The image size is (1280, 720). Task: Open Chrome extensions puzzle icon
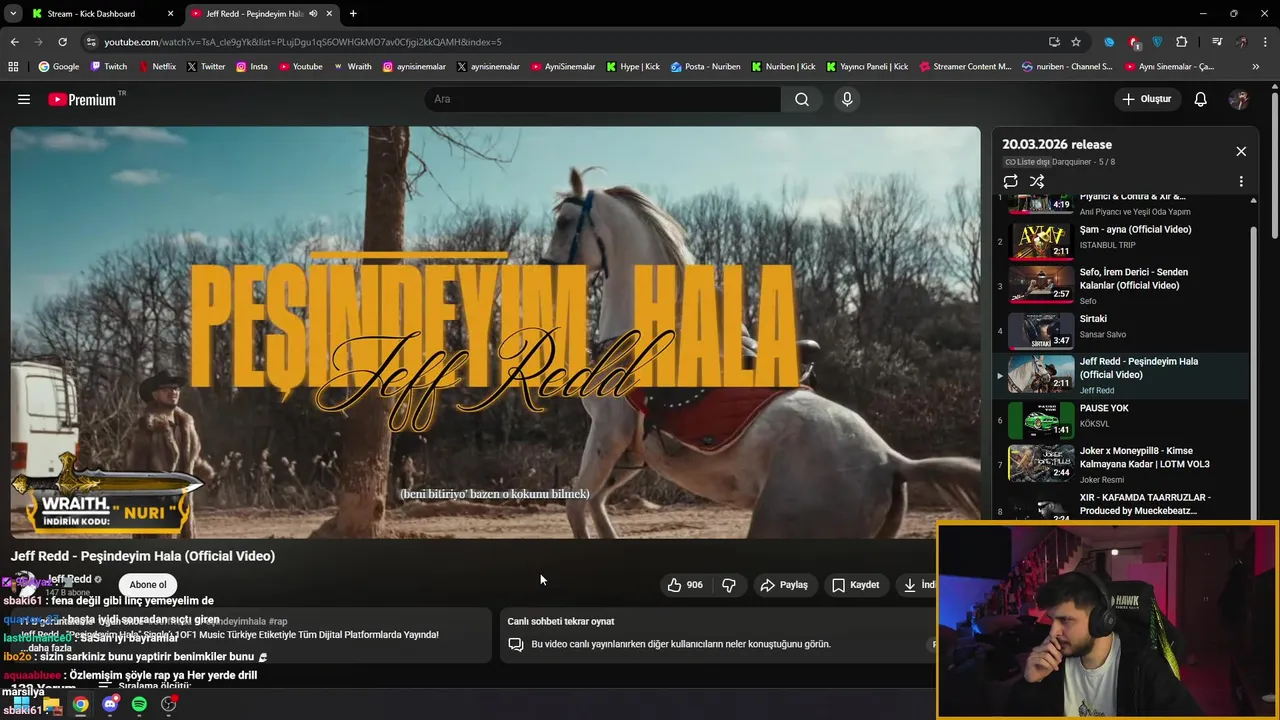(1182, 42)
